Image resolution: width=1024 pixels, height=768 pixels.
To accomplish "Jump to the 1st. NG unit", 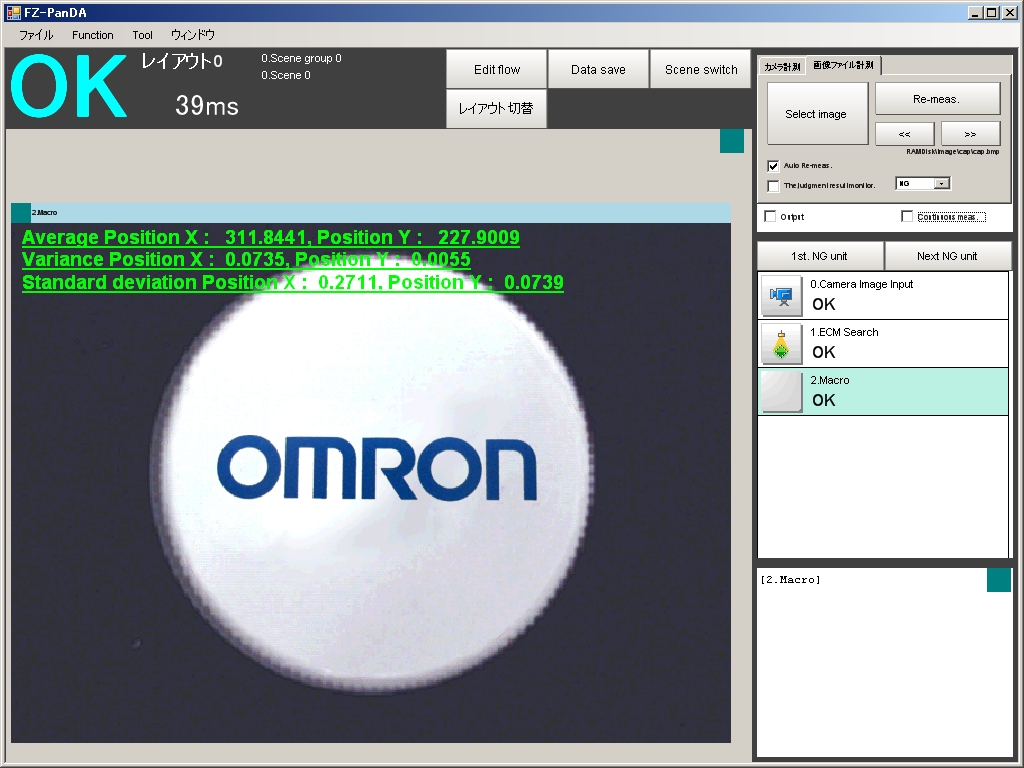I will tap(820, 256).
